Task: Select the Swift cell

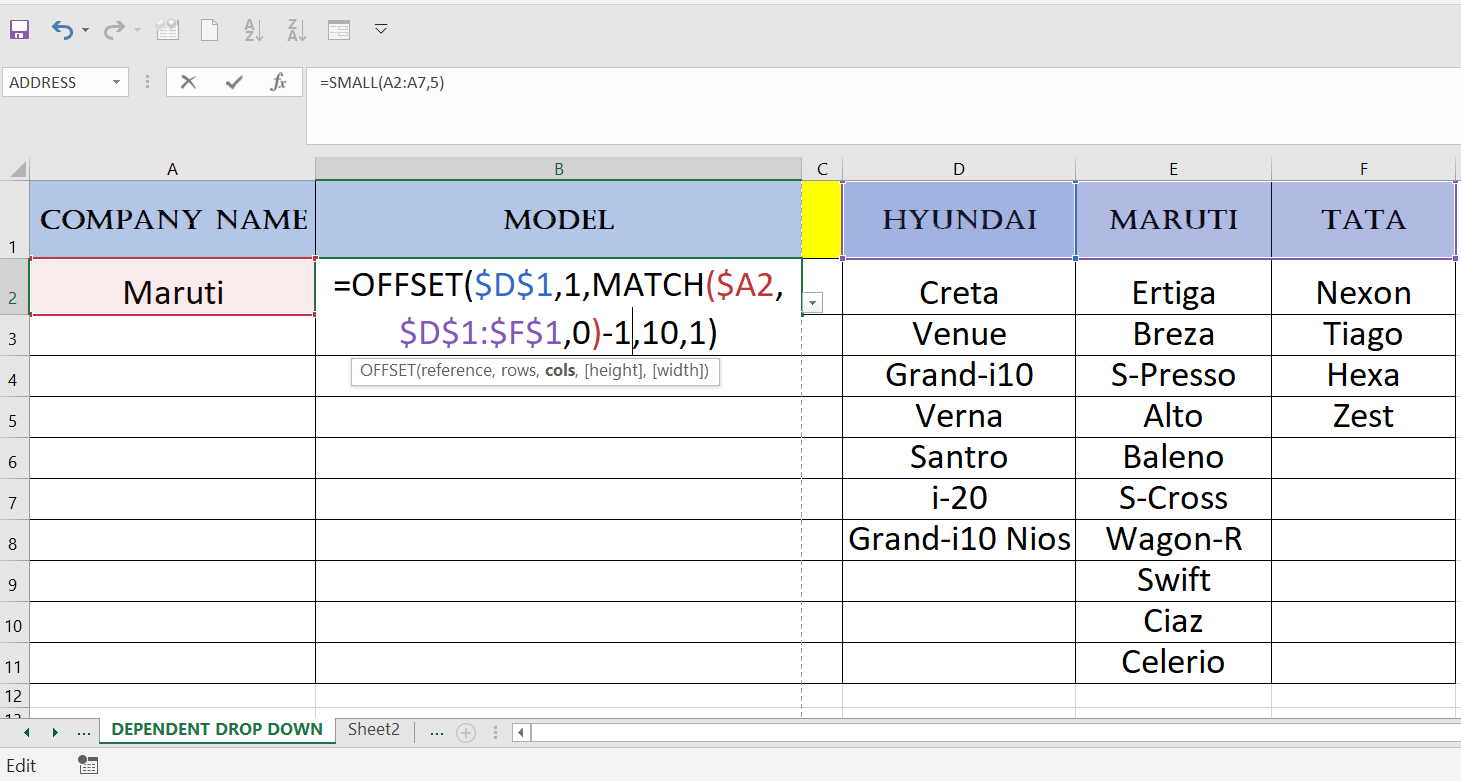Action: (1173, 580)
